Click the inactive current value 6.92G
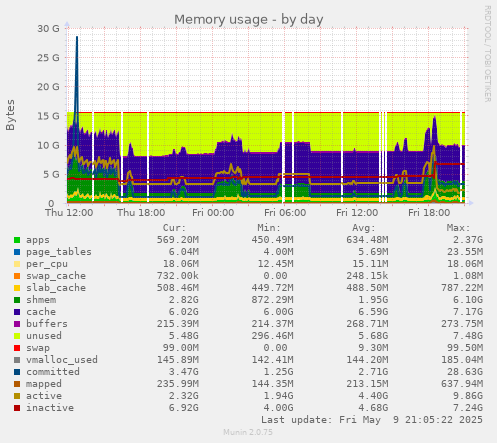The image size is (497, 443). [x=184, y=408]
